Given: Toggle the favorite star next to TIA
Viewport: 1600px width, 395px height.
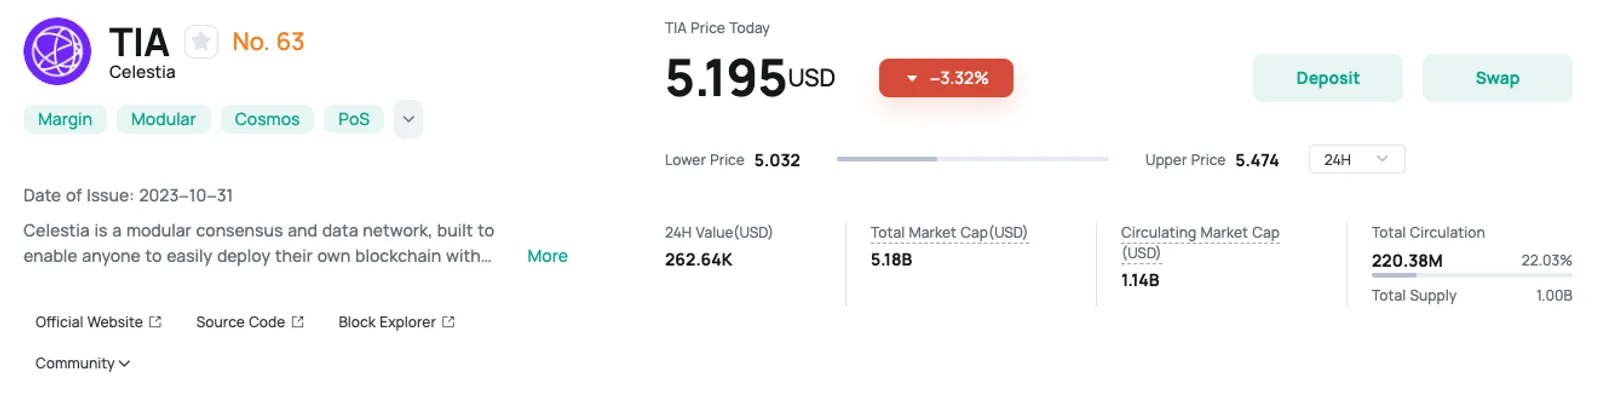Looking at the screenshot, I should click(201, 42).
